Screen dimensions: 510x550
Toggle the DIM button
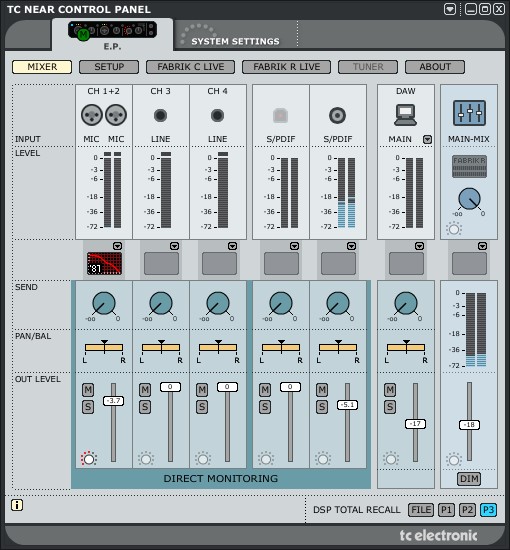tap(469, 479)
